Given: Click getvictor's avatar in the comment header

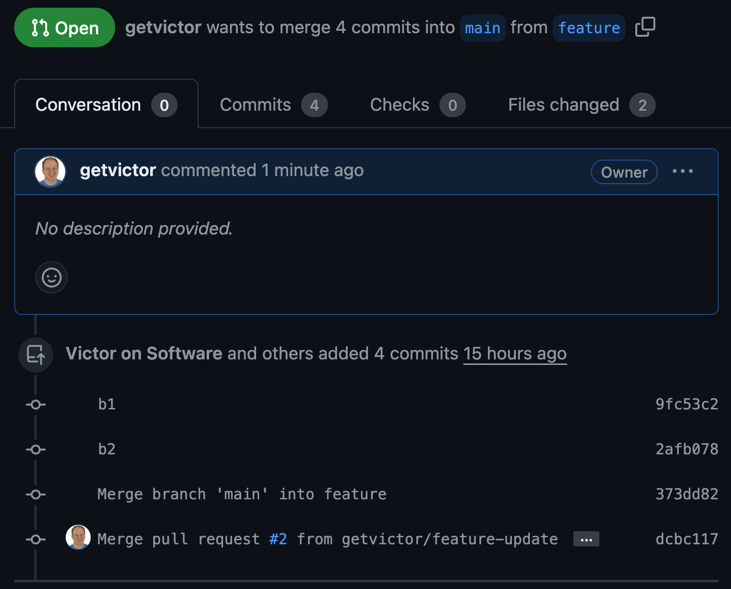Looking at the screenshot, I should [x=50, y=171].
